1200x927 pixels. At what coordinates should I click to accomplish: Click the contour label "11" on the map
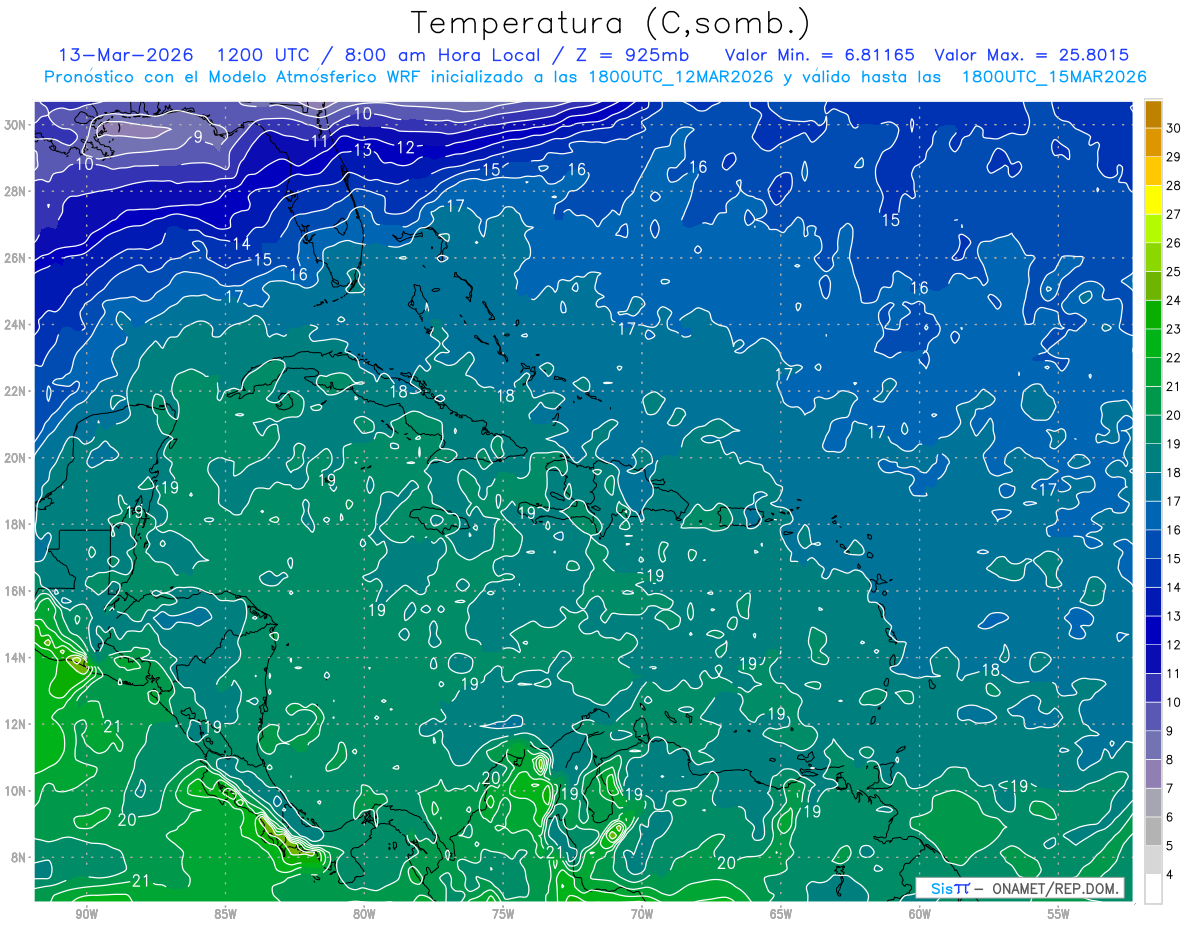pos(319,141)
